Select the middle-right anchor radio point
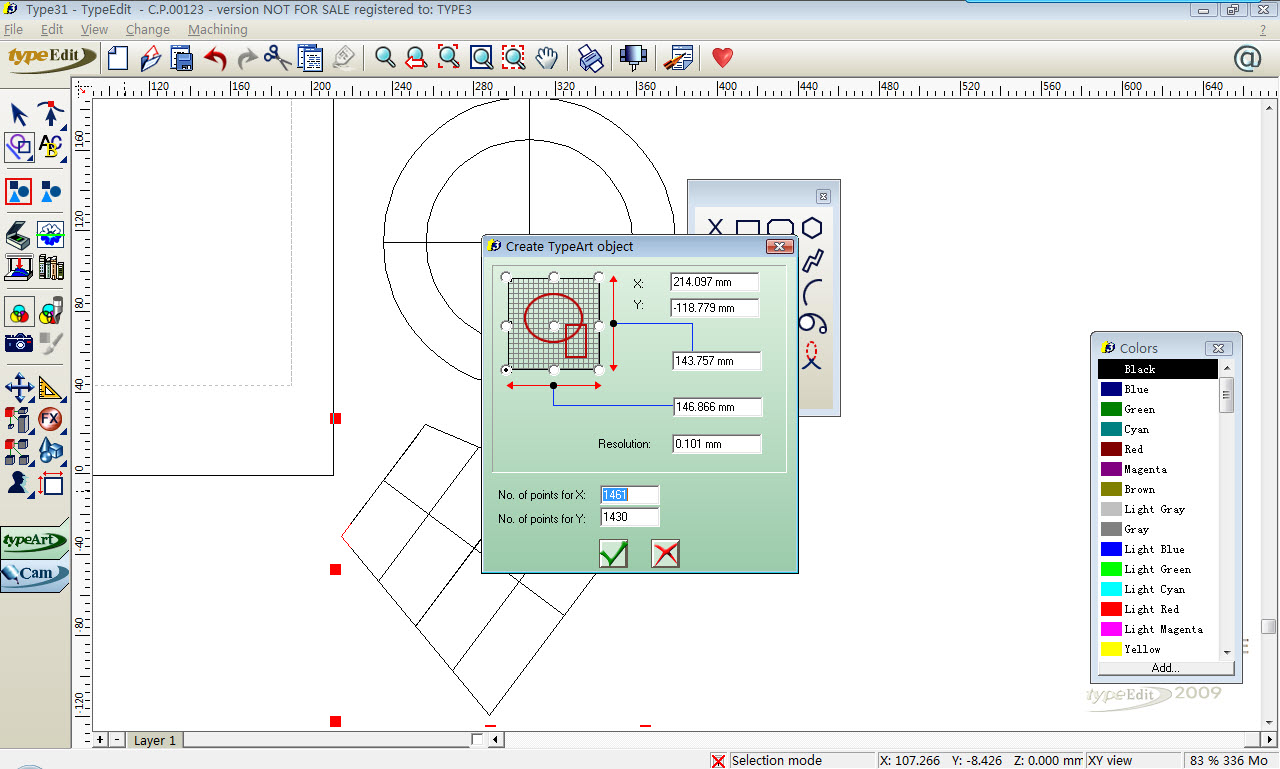 tap(599, 326)
